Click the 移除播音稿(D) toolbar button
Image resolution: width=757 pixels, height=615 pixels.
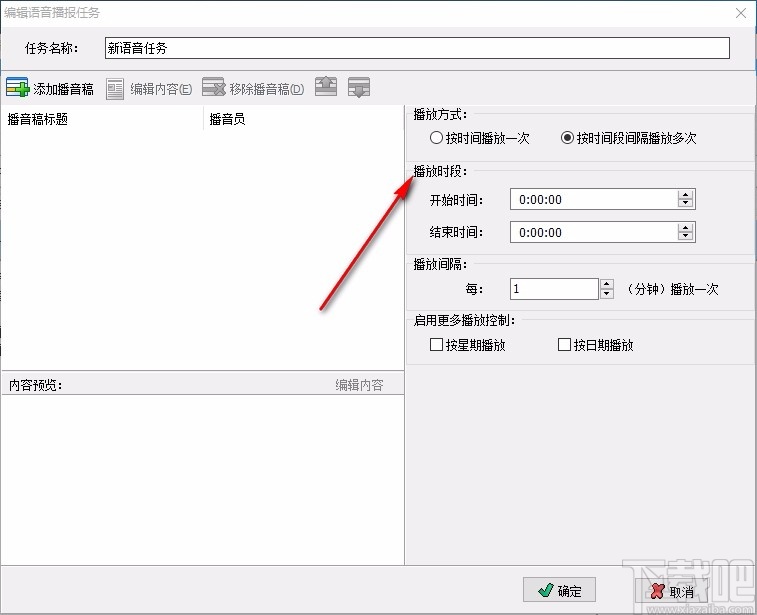(253, 88)
